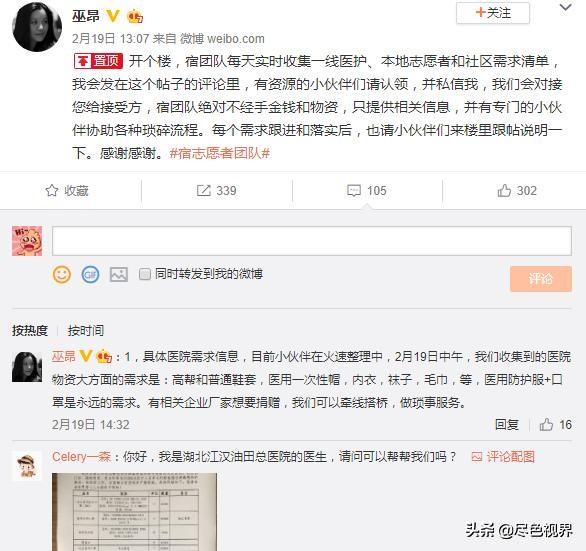Like the post with 302 thumbs-up
Viewport: 586px width, 551px height.
click(x=504, y=191)
